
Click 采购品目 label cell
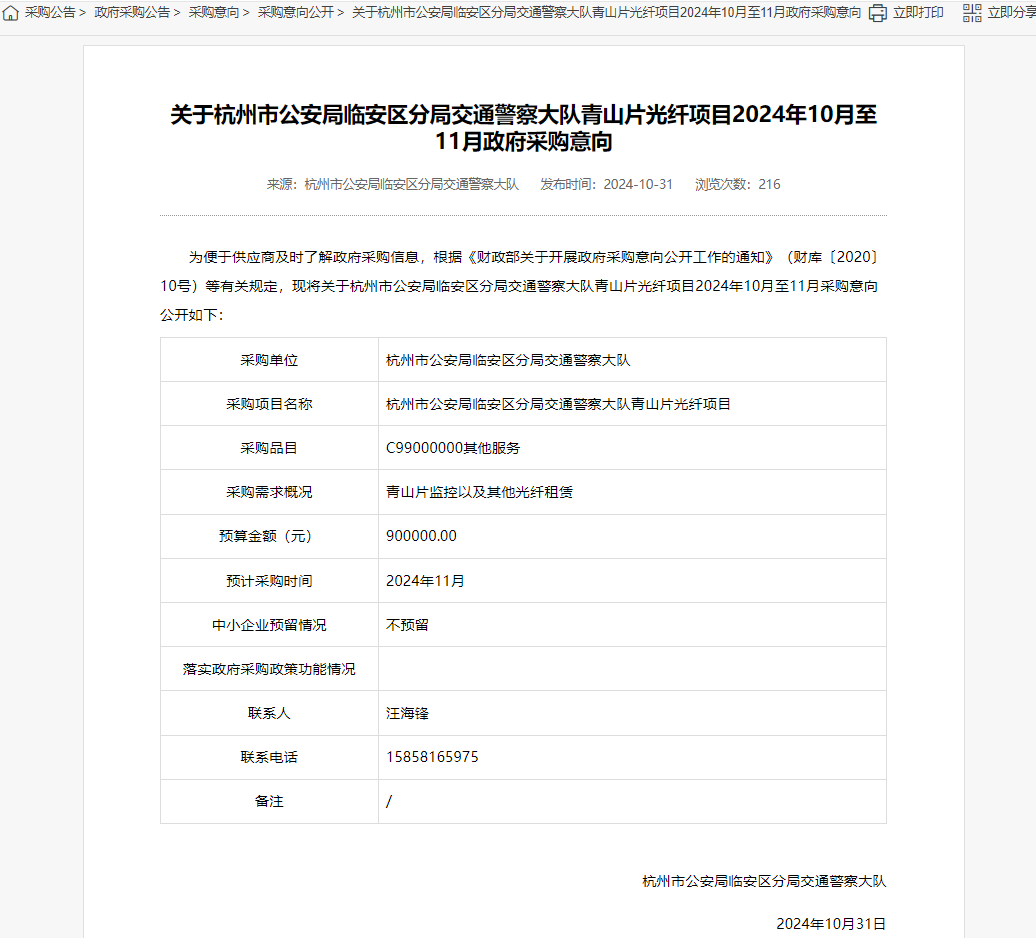click(x=269, y=448)
